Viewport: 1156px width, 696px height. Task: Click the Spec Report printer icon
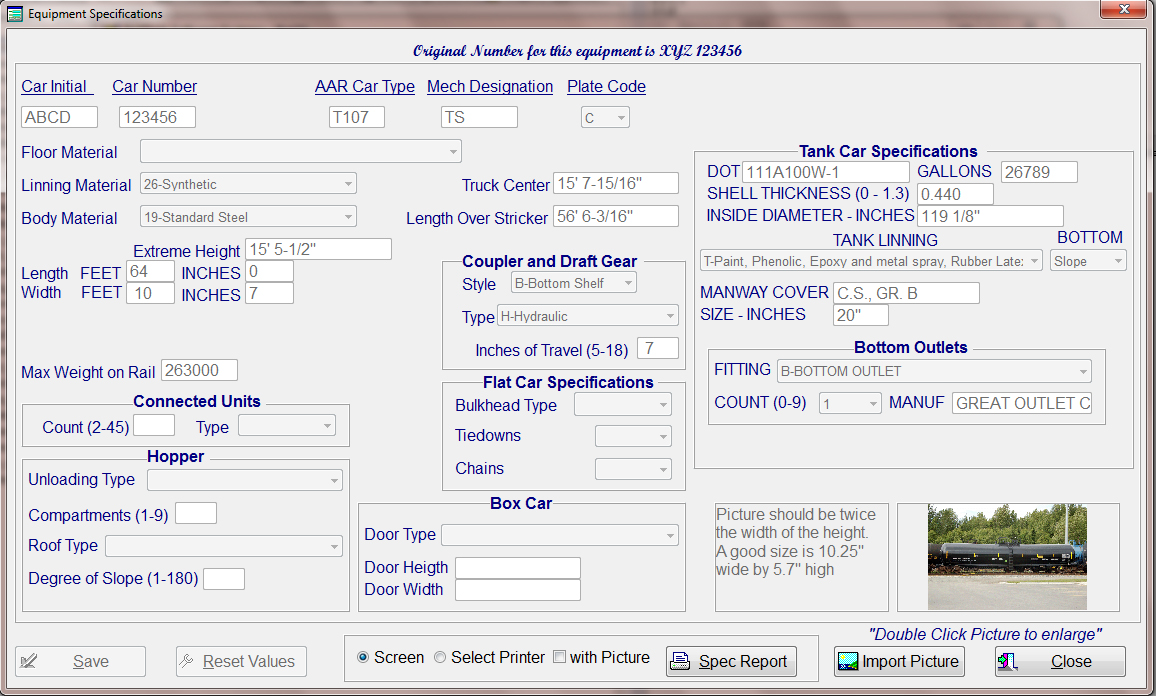(680, 661)
